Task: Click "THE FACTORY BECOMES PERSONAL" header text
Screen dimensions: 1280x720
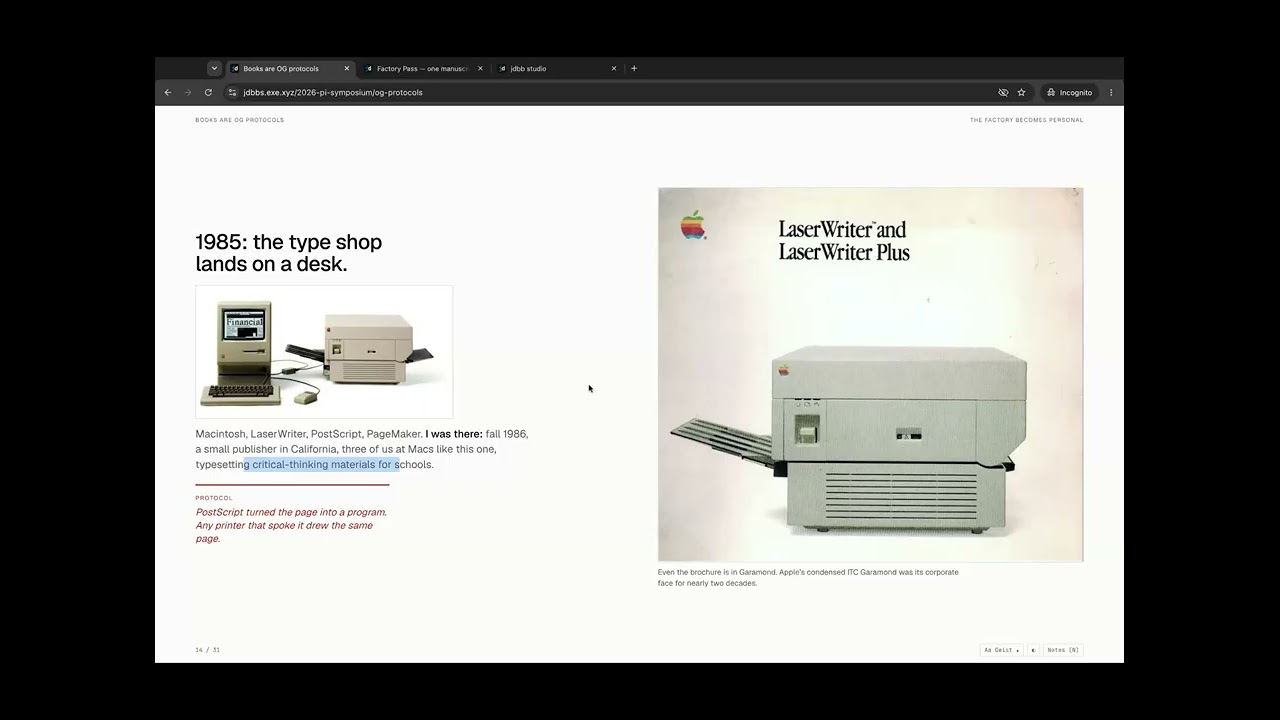Action: [1026, 120]
